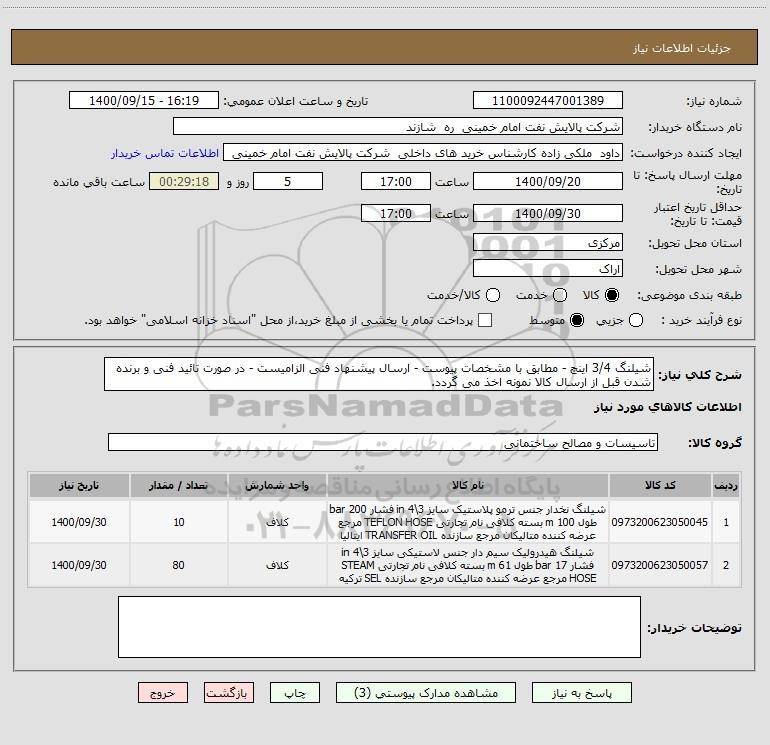Screen dimensions: 770x745
Task: Click the TEFLON HOSE item description
Action: 468,522
